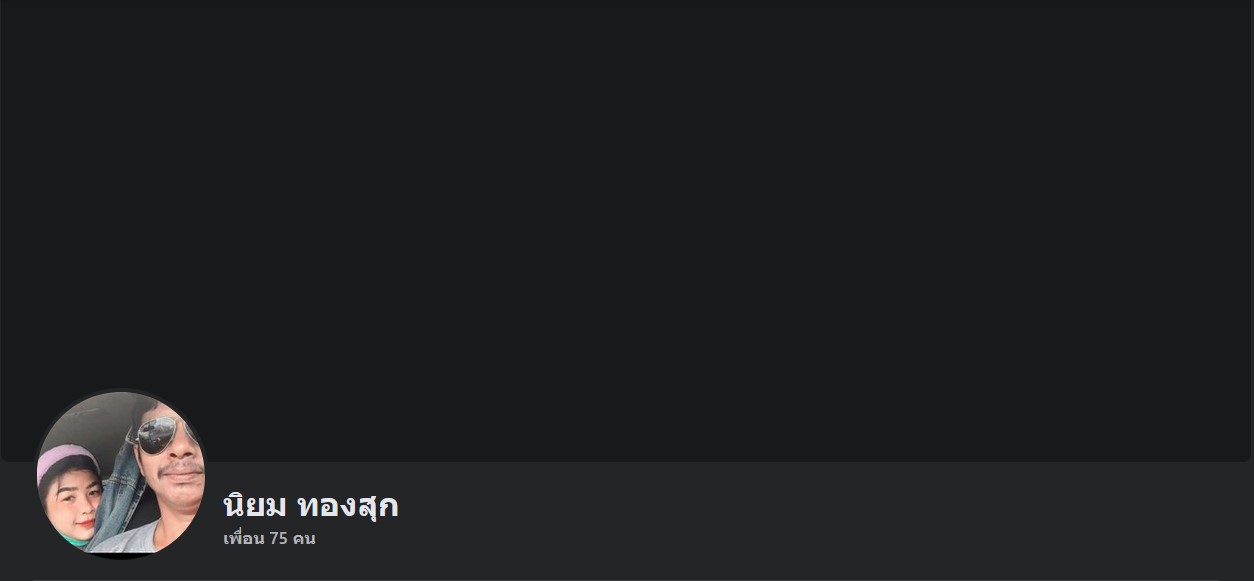Click the surname ทองสุก
Image resolution: width=1254 pixels, height=581 pixels.
coord(348,506)
